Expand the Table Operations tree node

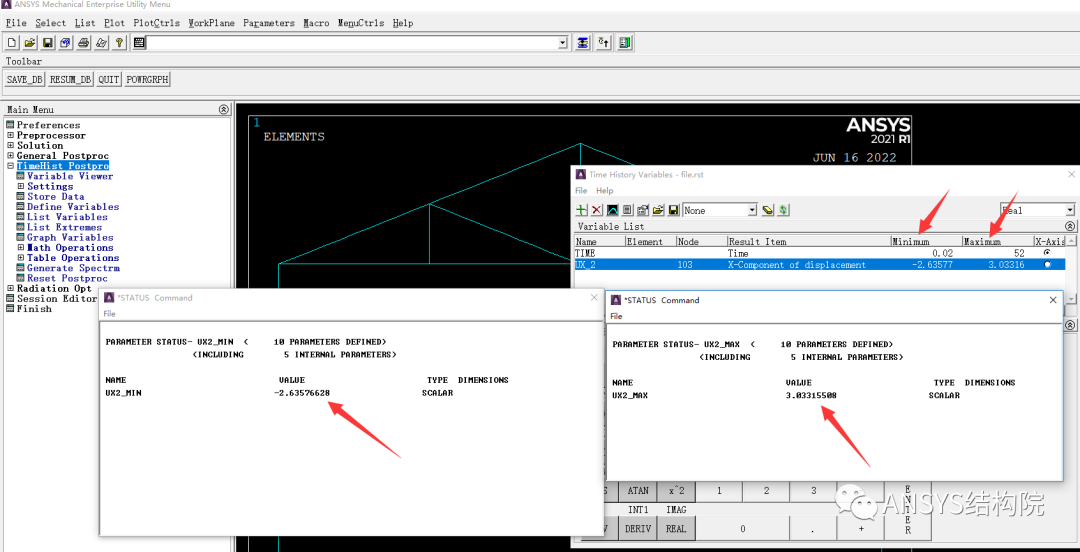[21, 258]
